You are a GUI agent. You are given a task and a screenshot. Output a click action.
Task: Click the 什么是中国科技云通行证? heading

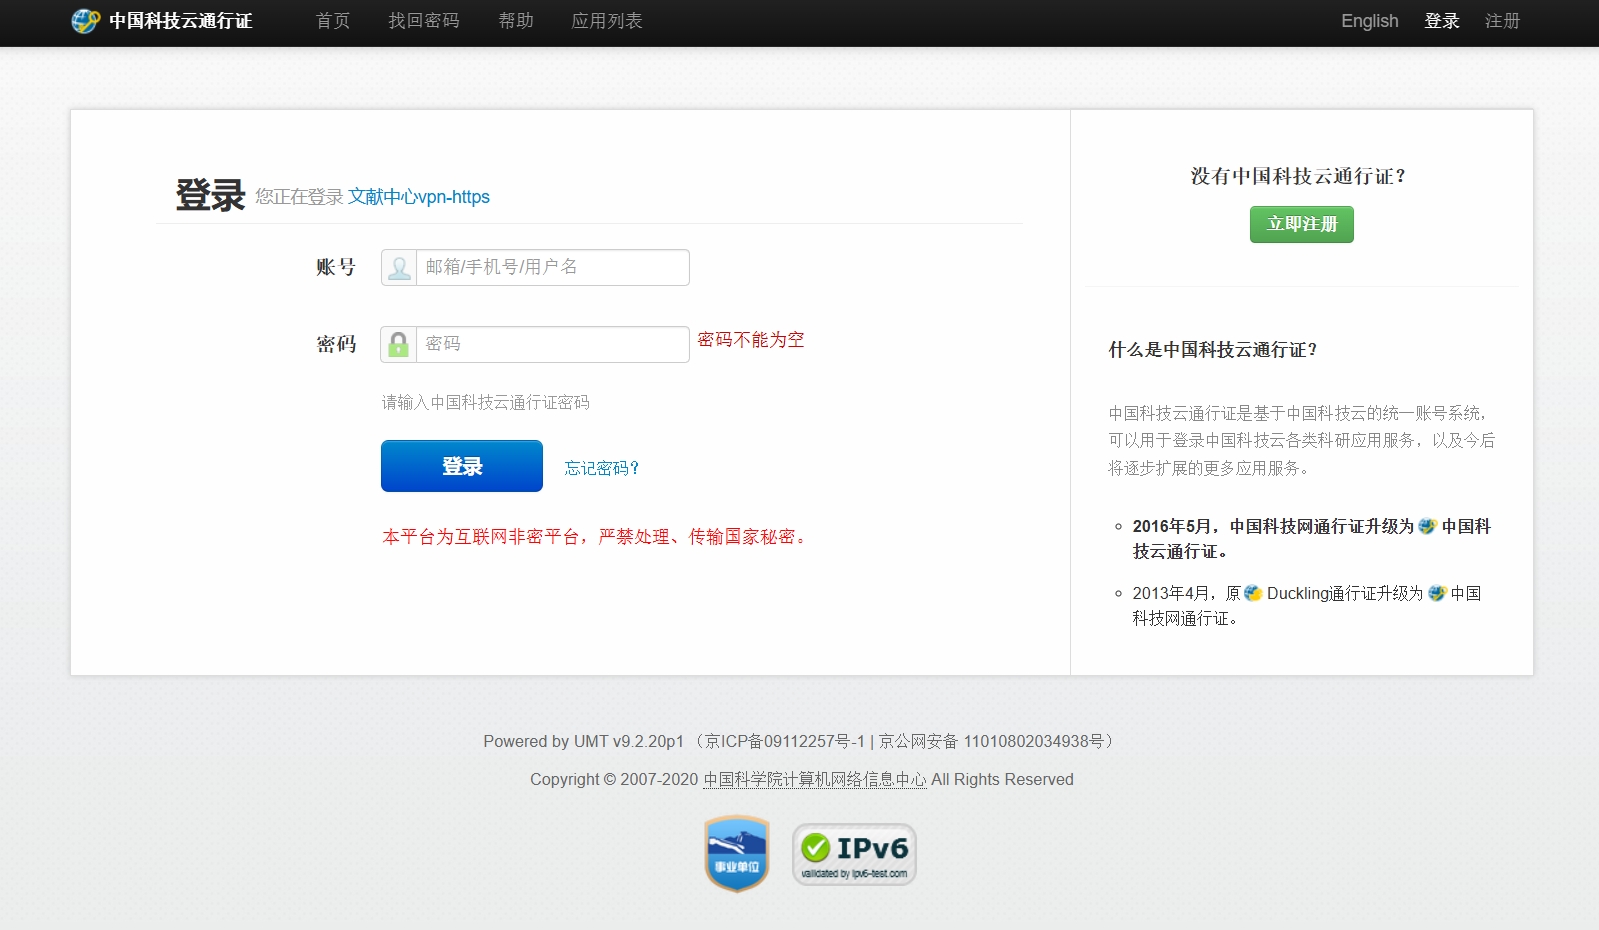click(x=1213, y=350)
